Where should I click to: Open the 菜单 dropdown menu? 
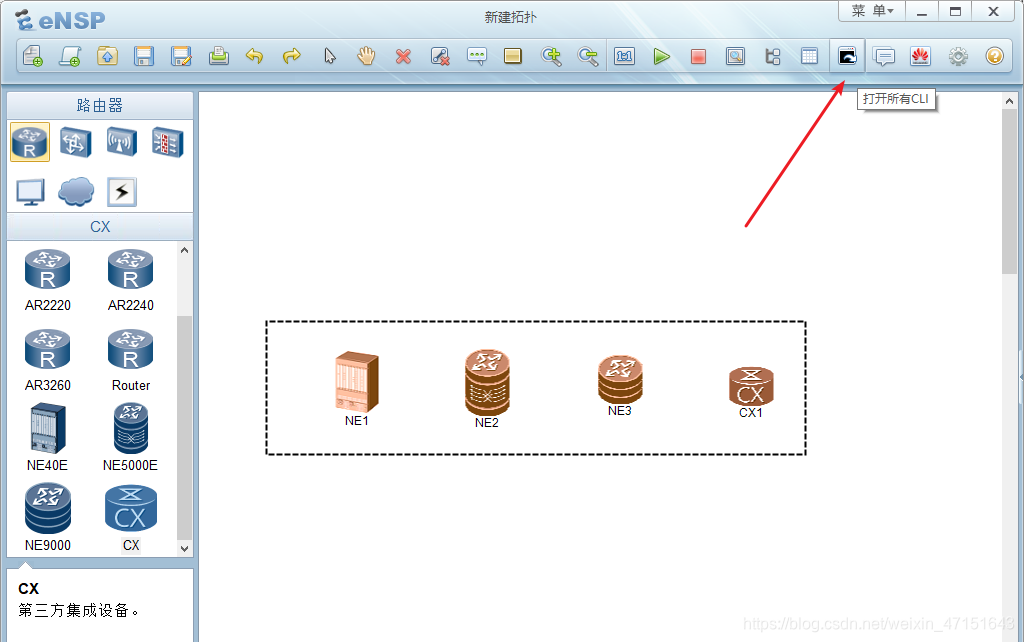[872, 11]
